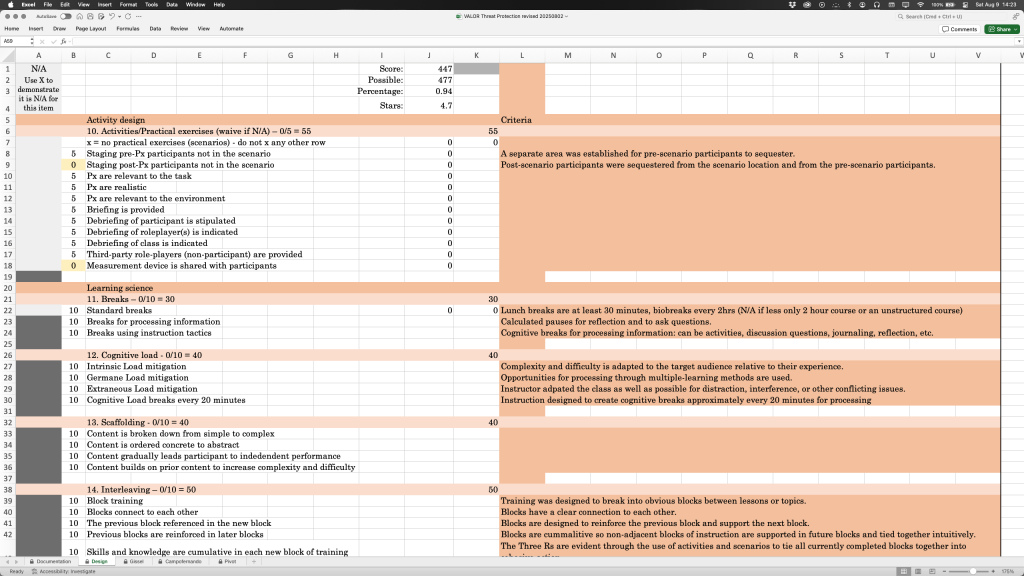The width and height of the screenshot is (1024, 576).
Task: Switch to the Gissel sheet tab
Action: pos(134,562)
